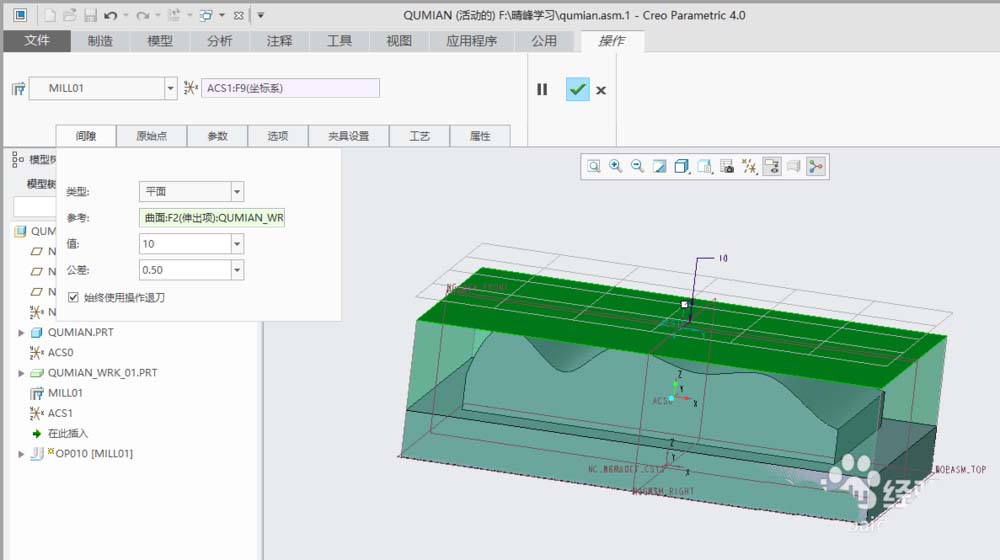Image resolution: width=1000 pixels, height=560 pixels.
Task: Pause the operation dashboard
Action: (542, 89)
